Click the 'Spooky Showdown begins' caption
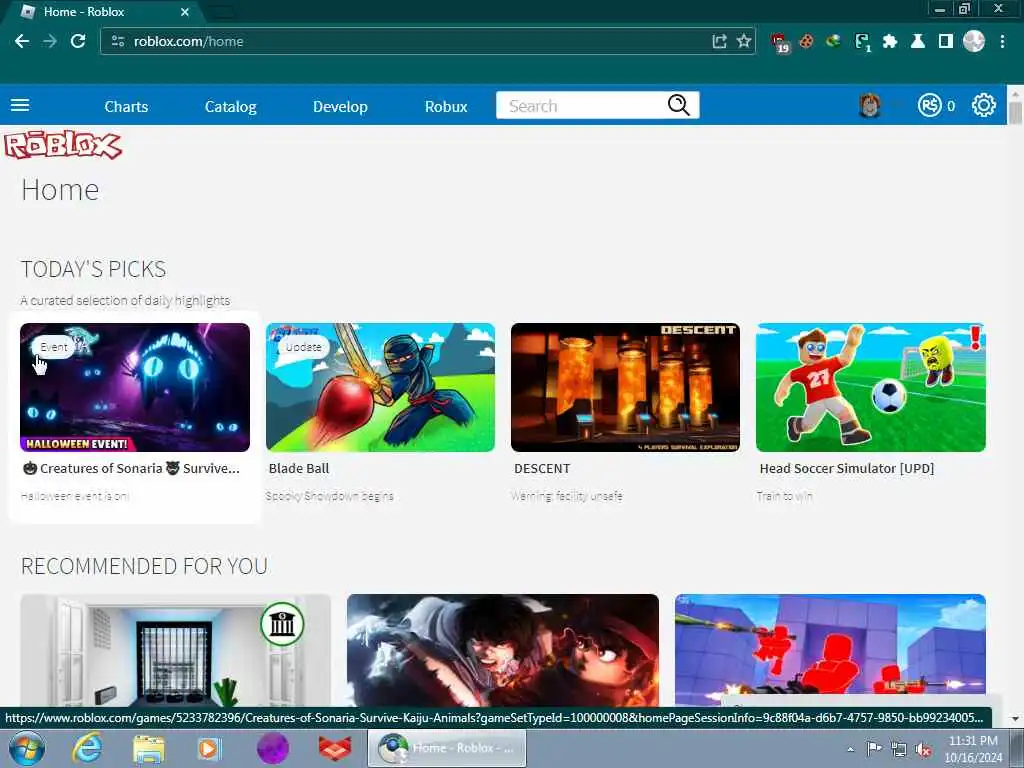This screenshot has height=768, width=1024. pos(330,496)
